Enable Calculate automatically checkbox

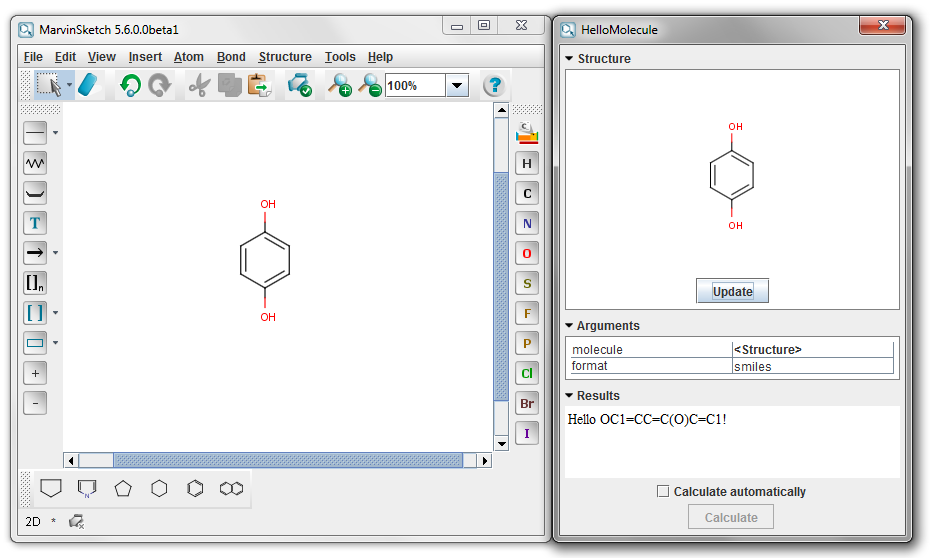pos(662,491)
